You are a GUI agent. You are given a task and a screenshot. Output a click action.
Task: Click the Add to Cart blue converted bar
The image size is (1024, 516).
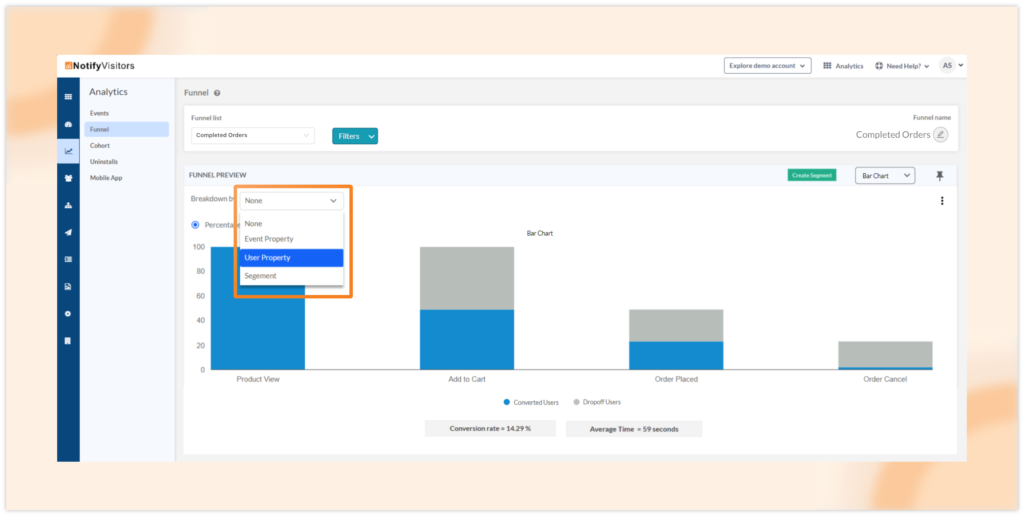point(467,340)
